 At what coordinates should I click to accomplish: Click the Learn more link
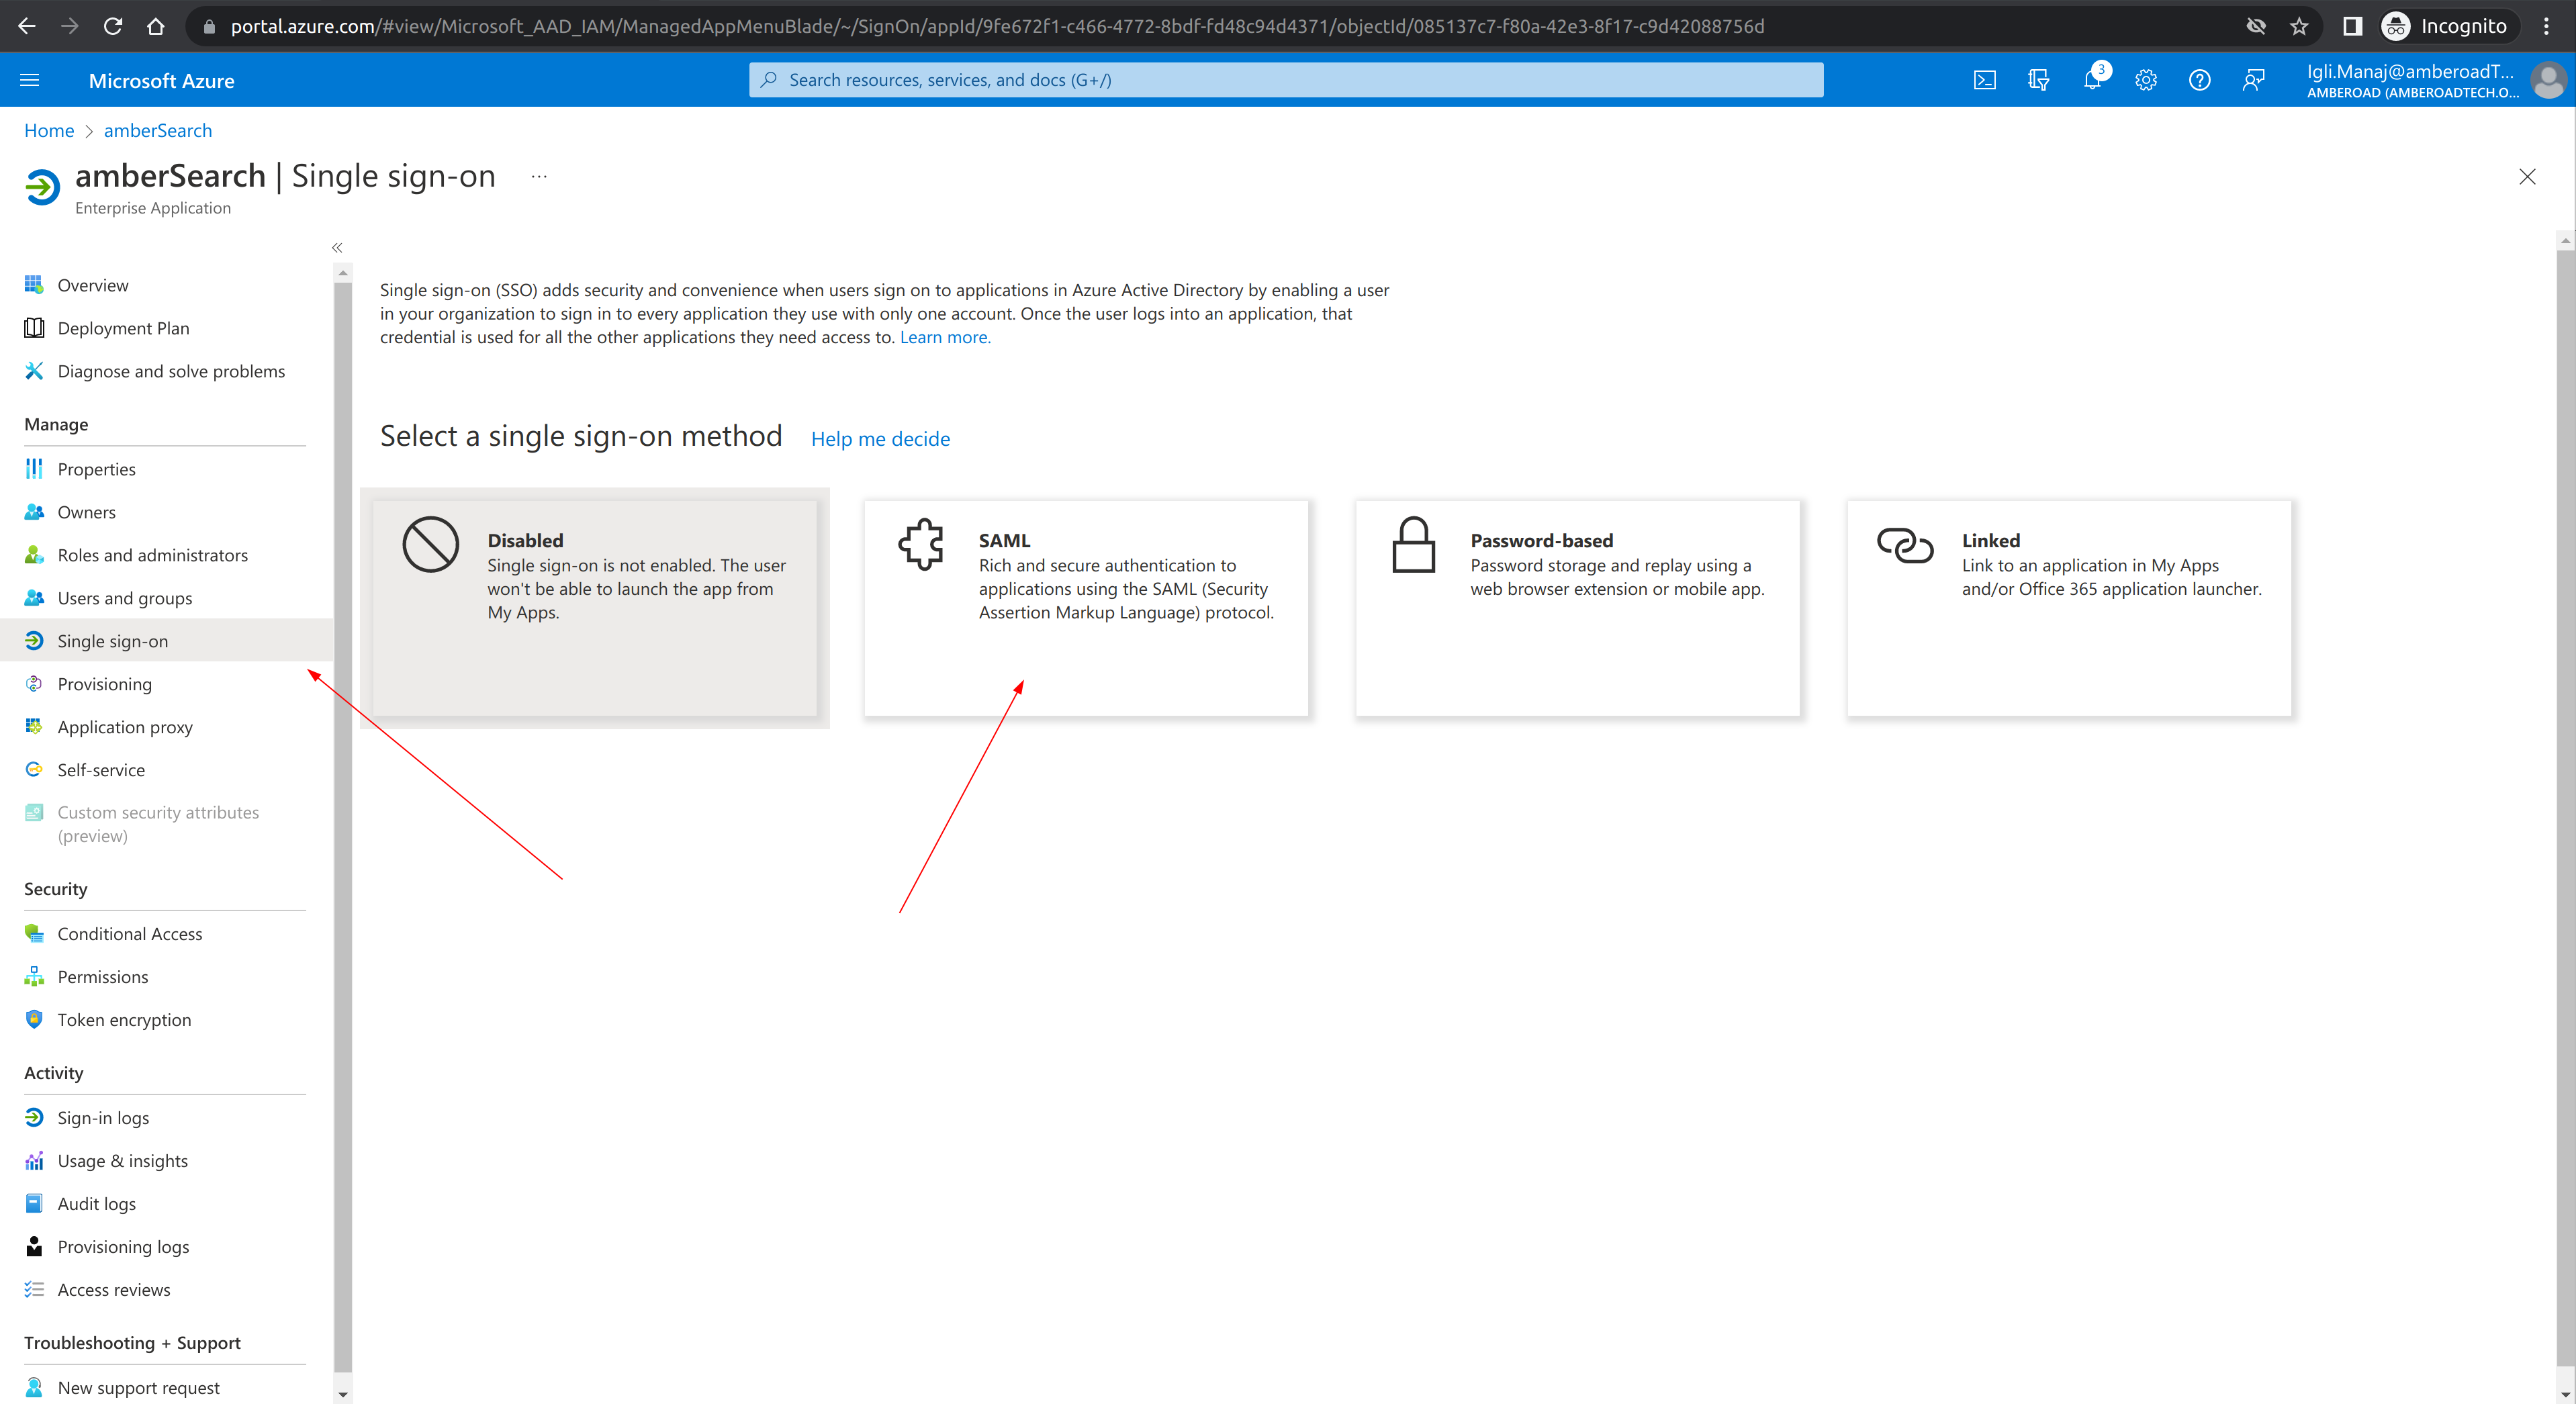point(944,337)
